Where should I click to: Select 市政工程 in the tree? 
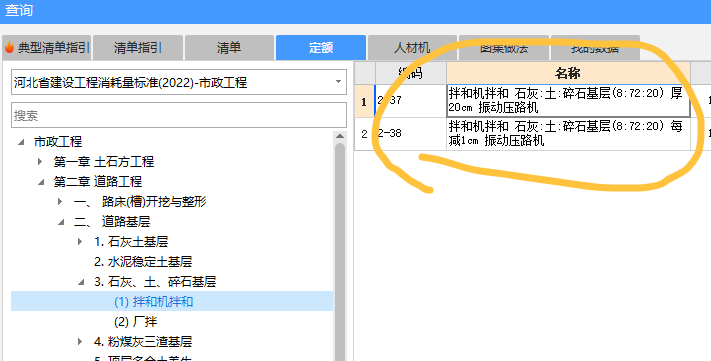coord(58,141)
